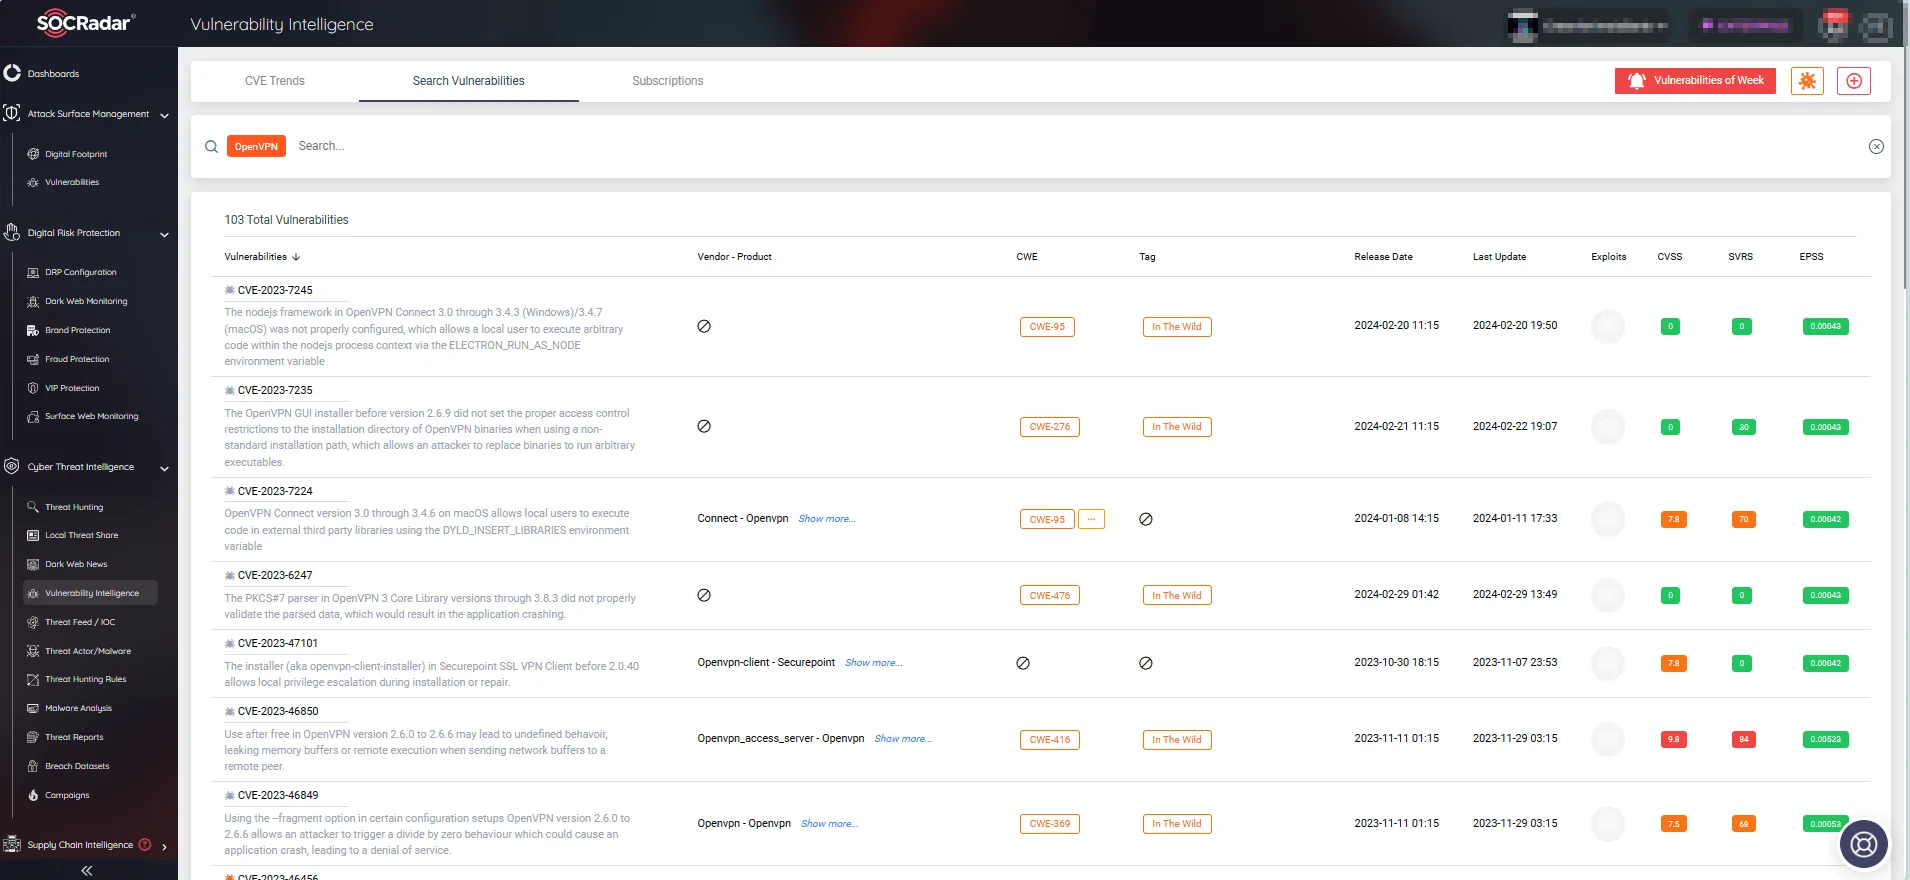Open Threat Hunting page

point(74,507)
